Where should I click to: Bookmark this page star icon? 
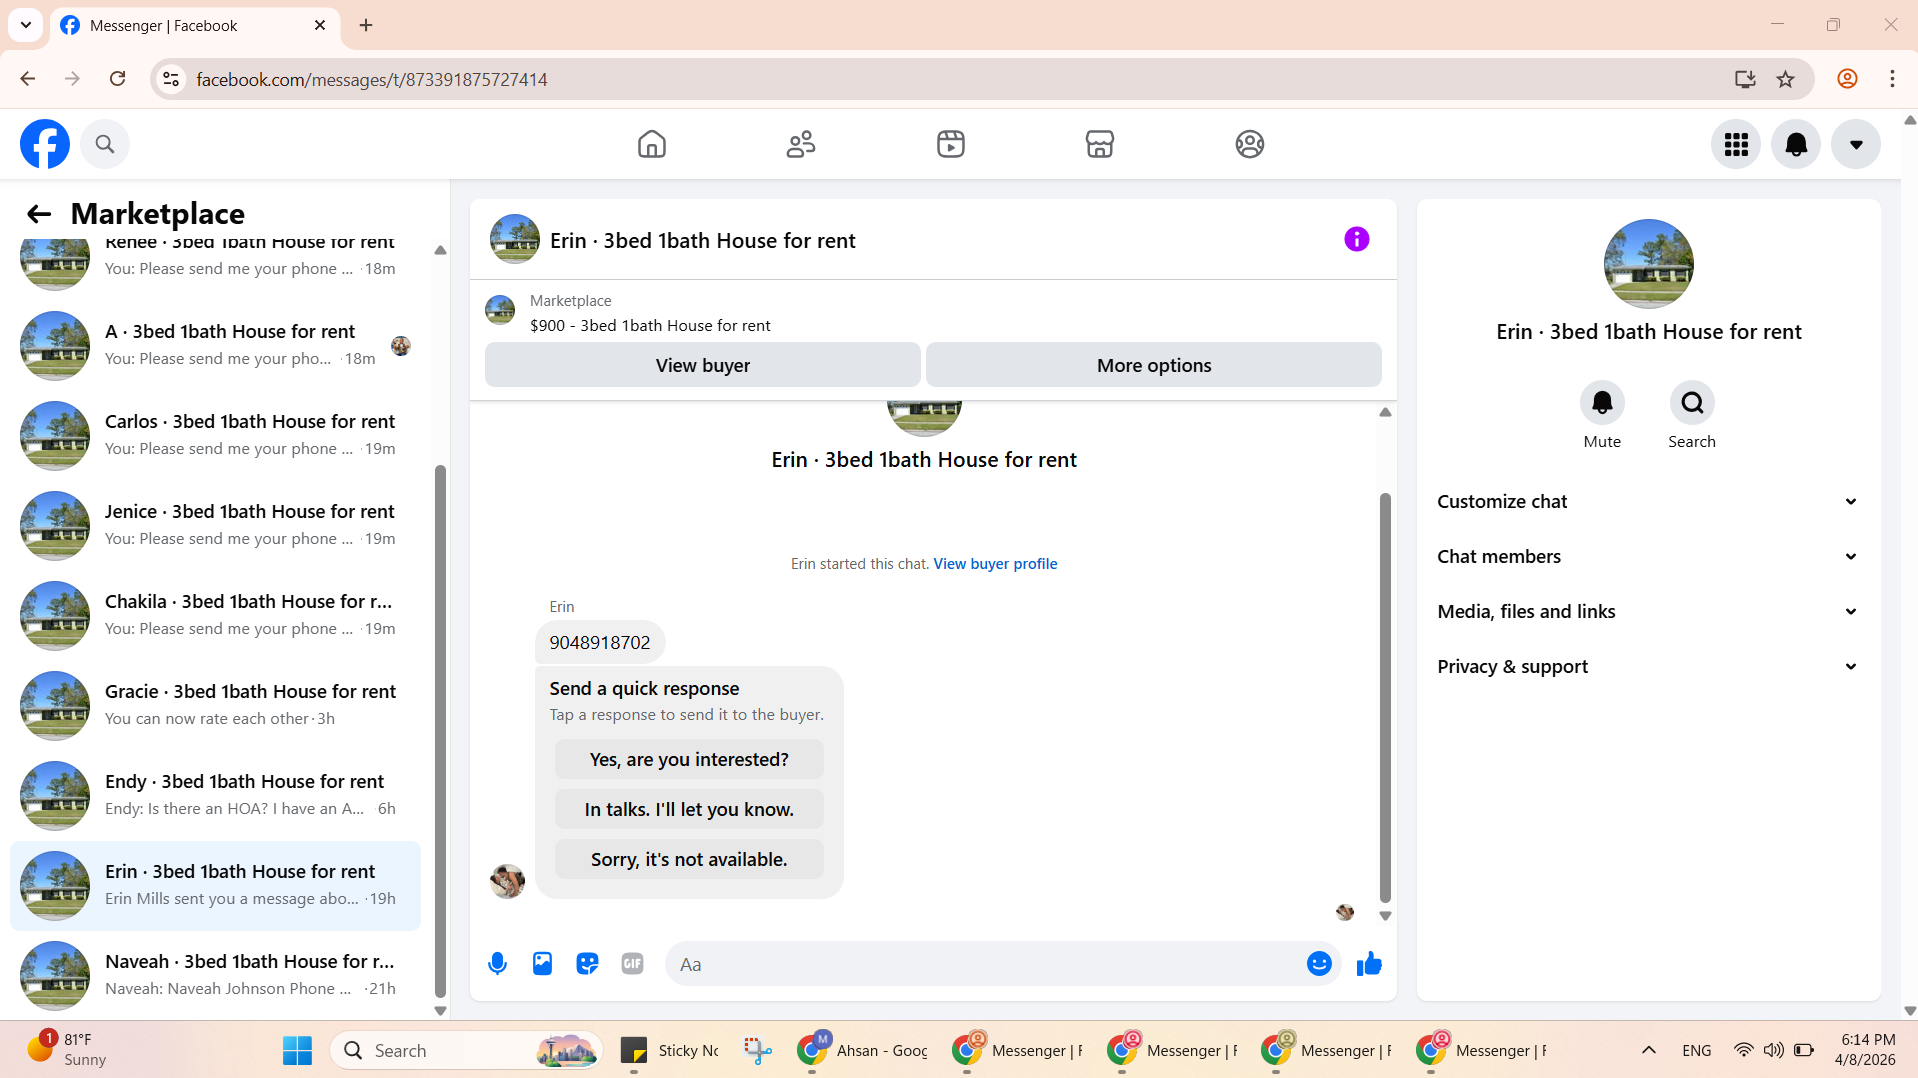tap(1785, 79)
